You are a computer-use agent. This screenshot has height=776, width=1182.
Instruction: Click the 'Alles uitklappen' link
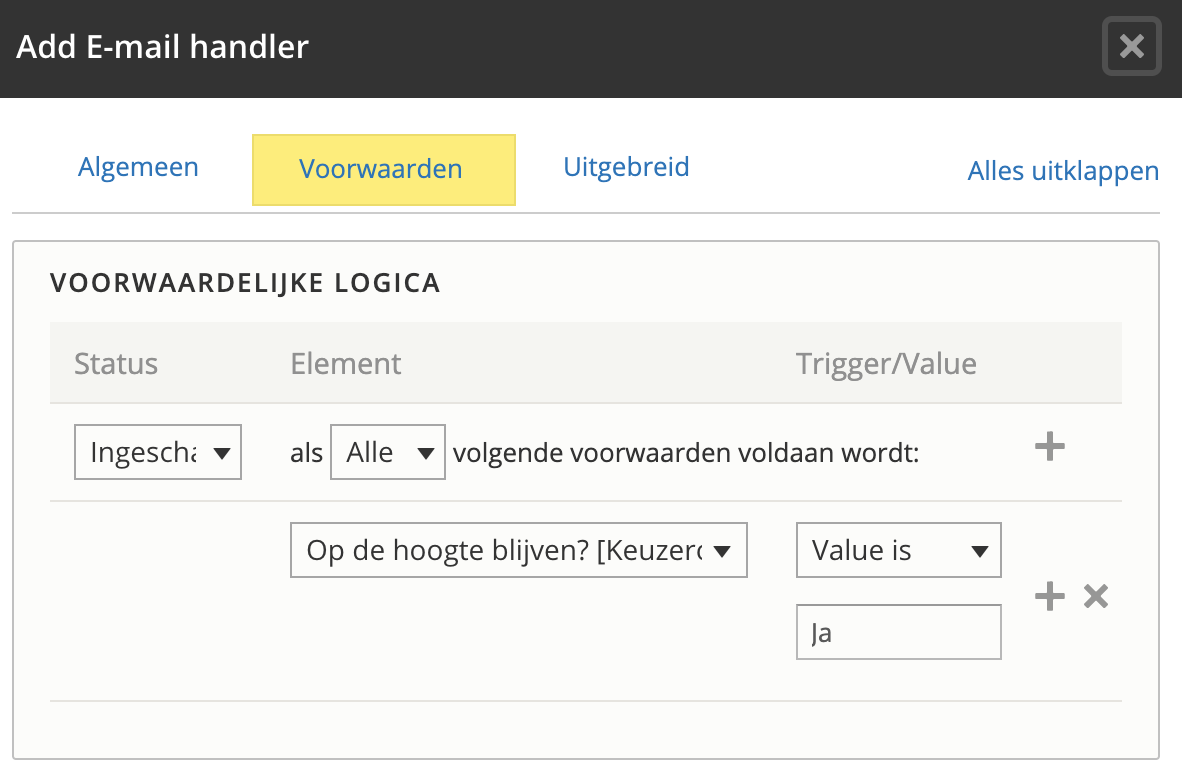click(x=1063, y=171)
